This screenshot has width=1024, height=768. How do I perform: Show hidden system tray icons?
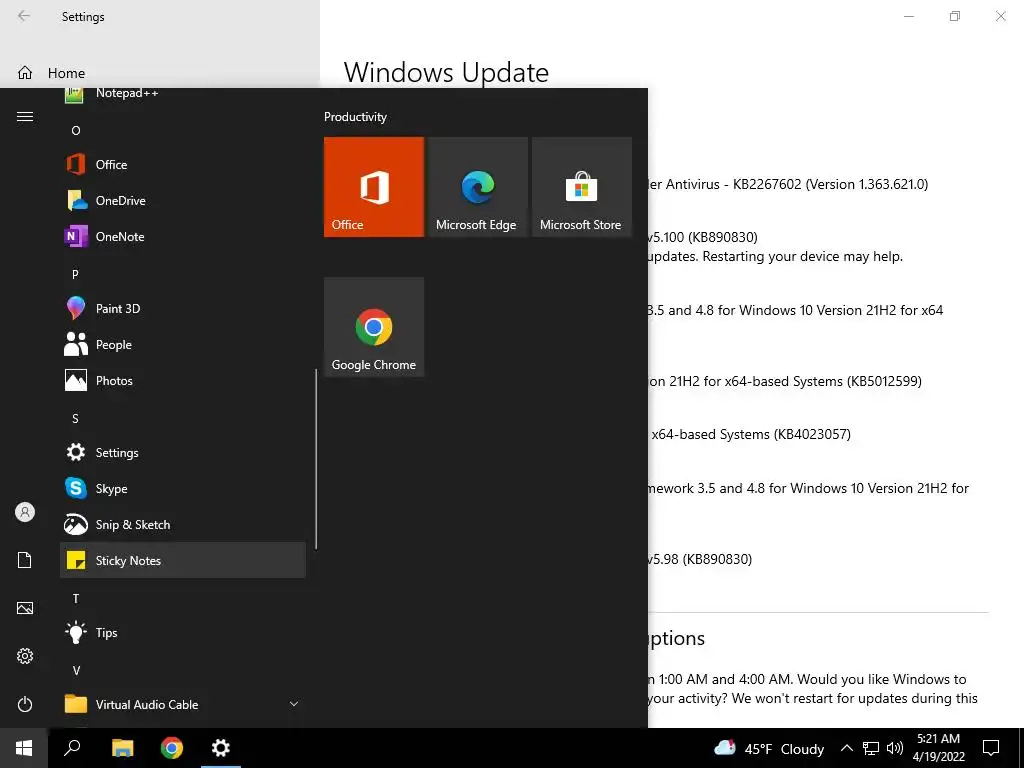[846, 748]
